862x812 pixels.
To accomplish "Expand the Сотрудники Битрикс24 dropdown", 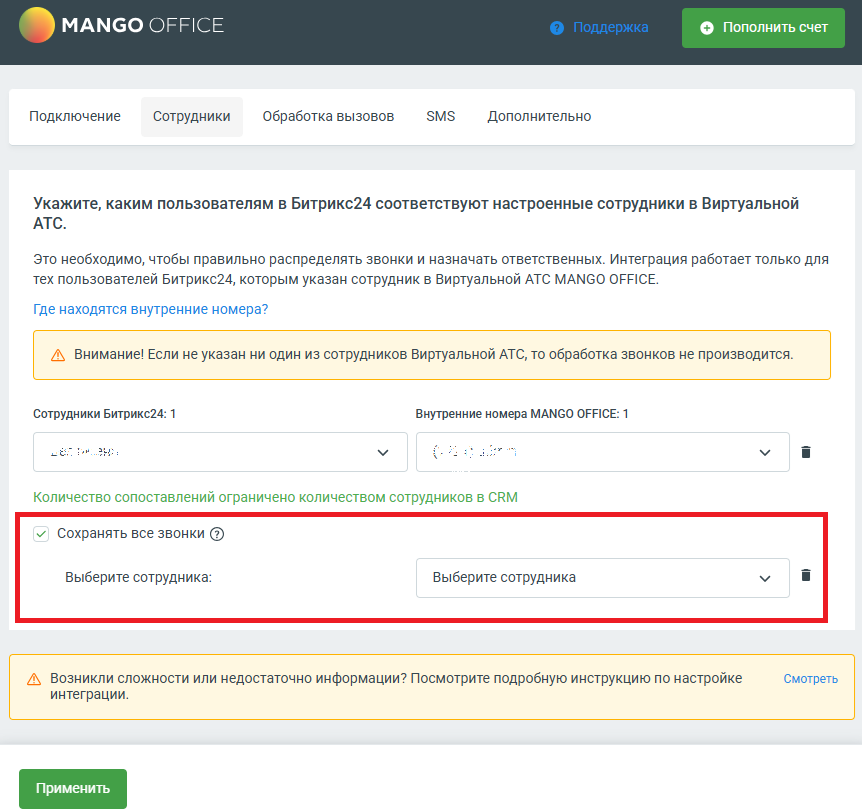I will pos(220,452).
